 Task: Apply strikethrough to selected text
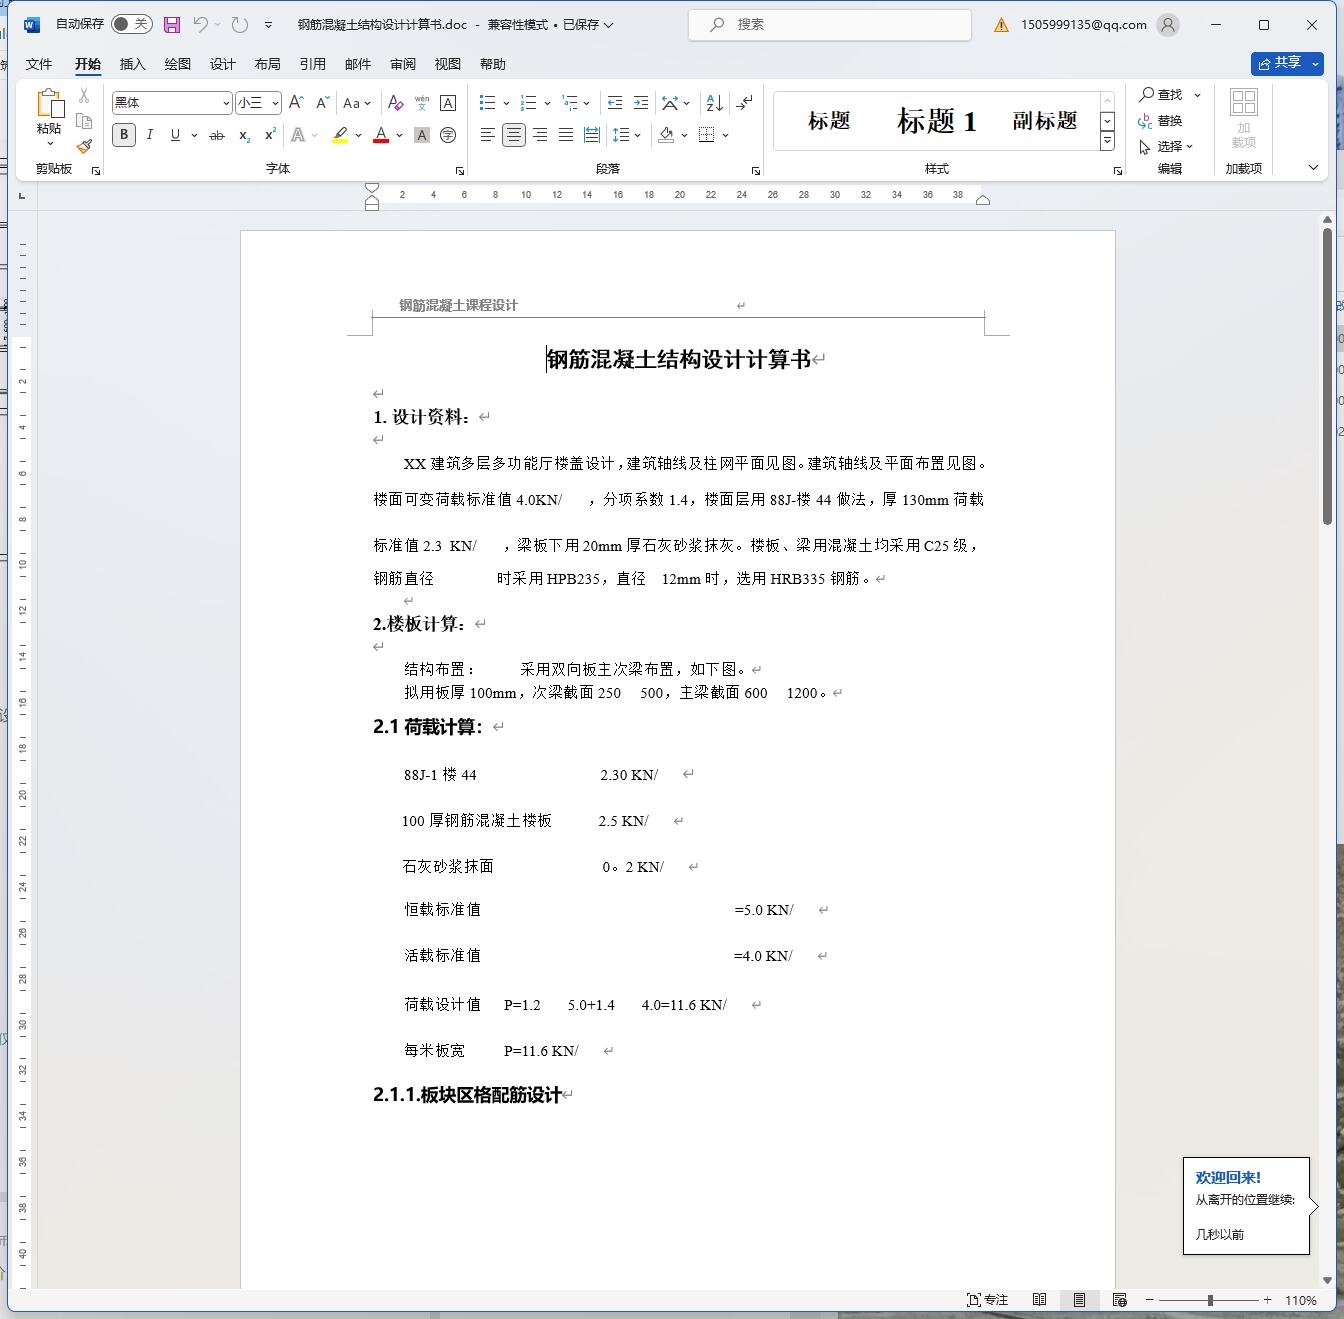[216, 135]
